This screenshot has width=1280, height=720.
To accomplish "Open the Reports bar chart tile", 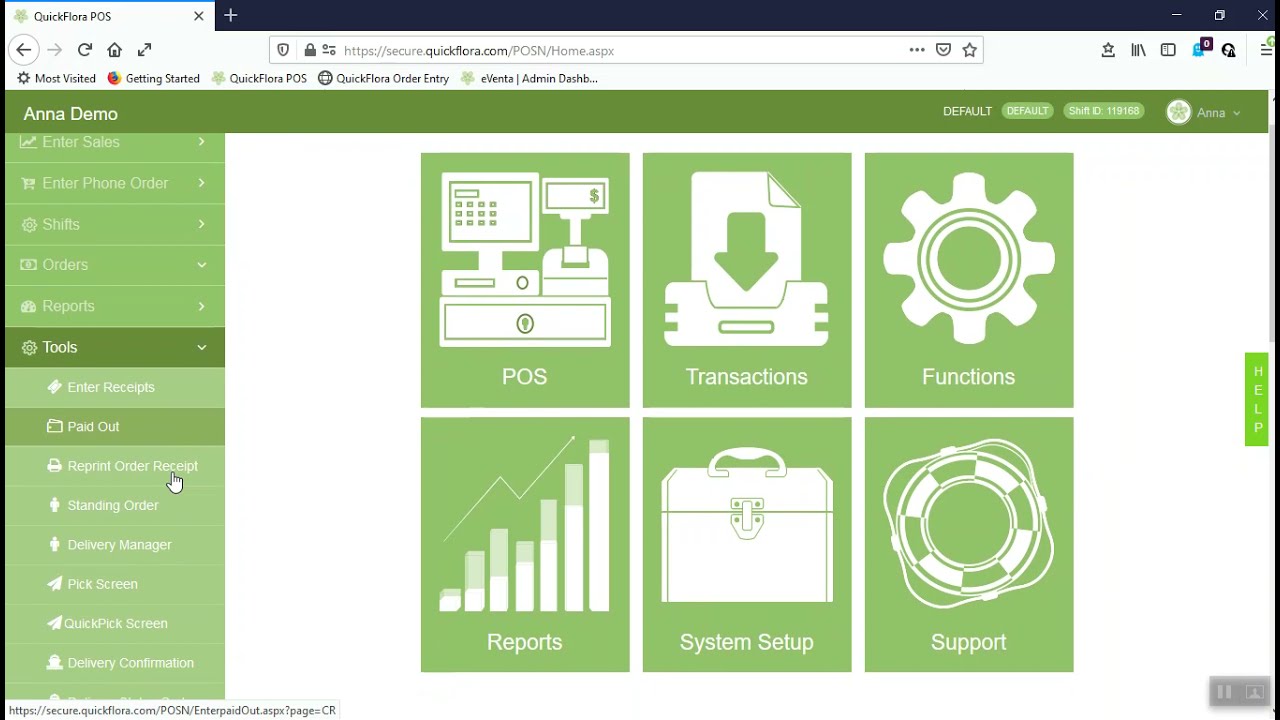I will click(525, 545).
